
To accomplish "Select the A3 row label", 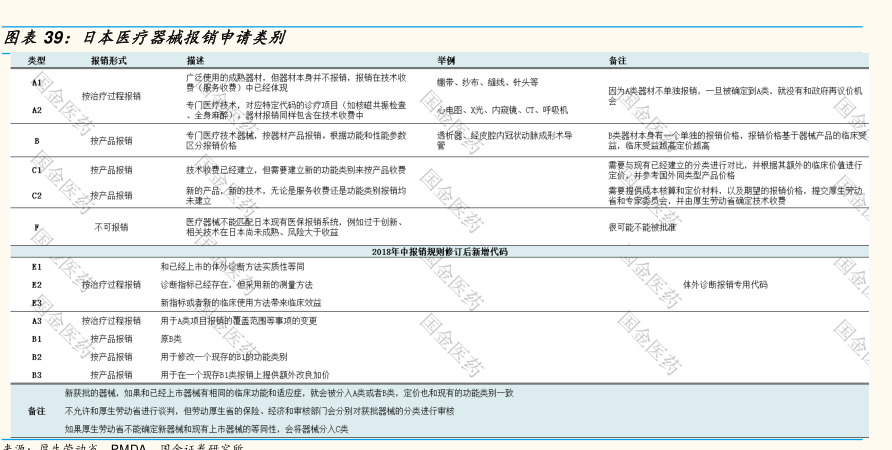I will (x=36, y=321).
